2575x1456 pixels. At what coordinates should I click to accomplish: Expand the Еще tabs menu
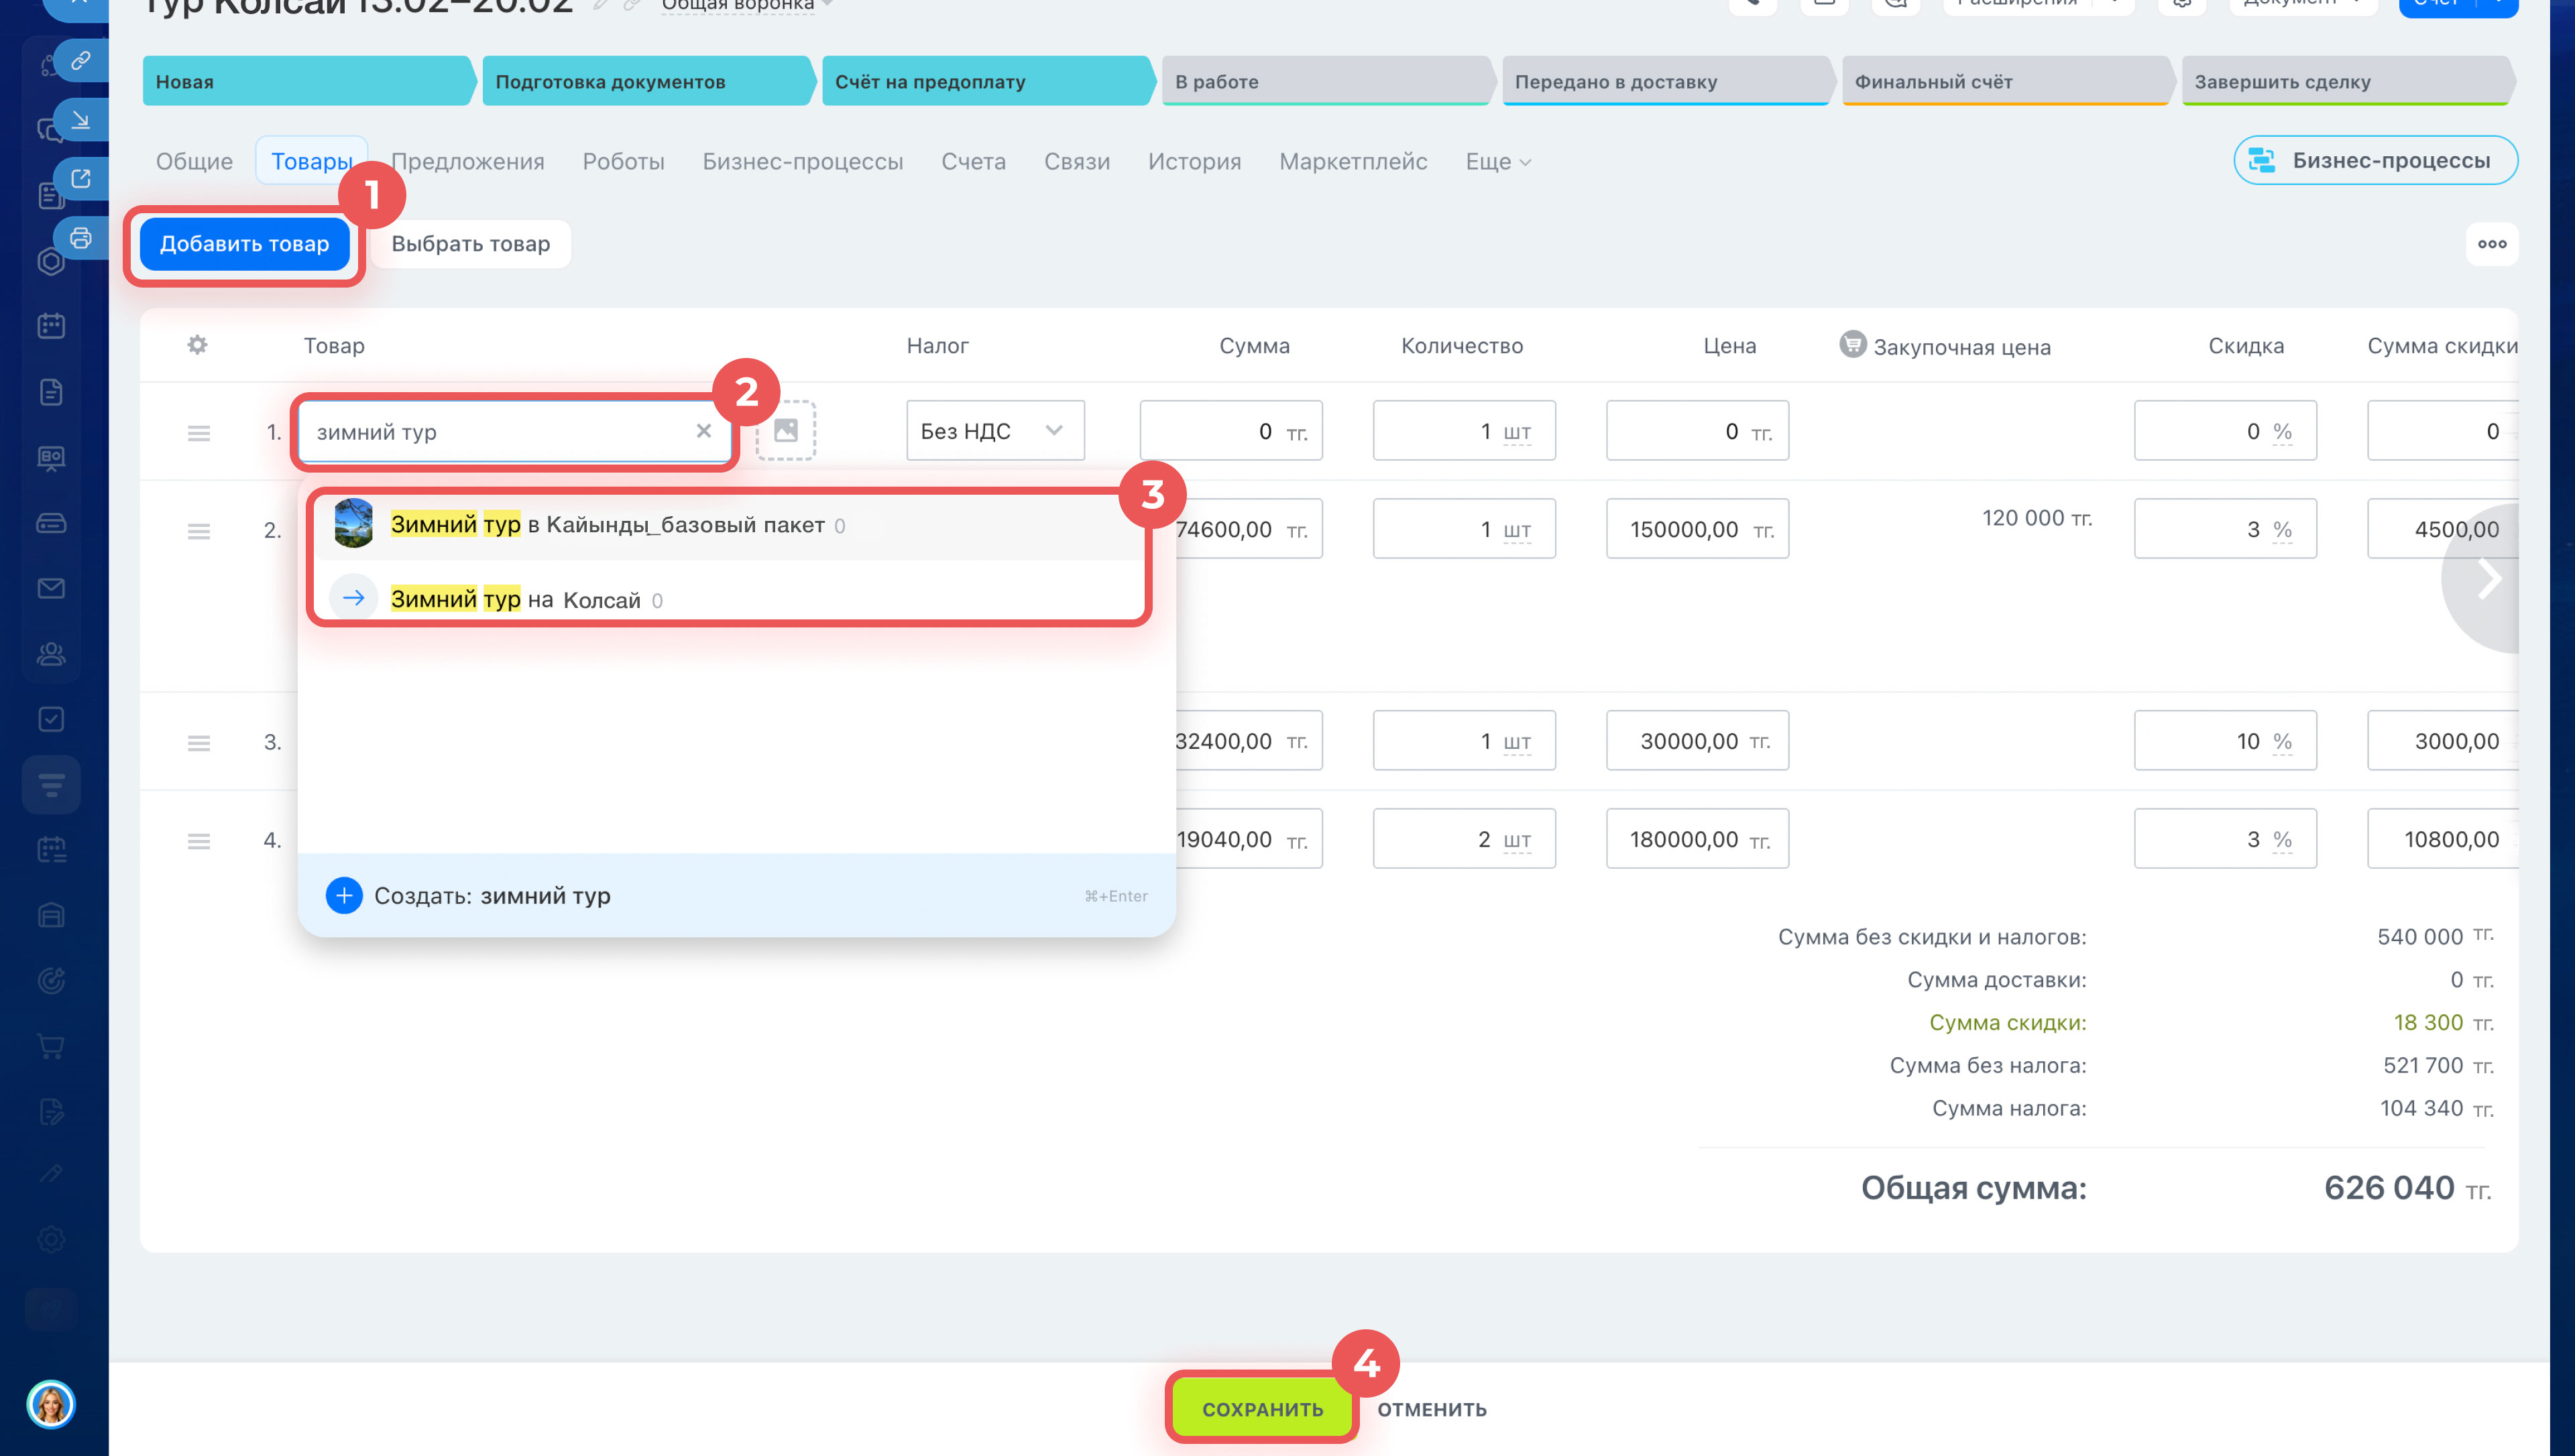(1497, 162)
